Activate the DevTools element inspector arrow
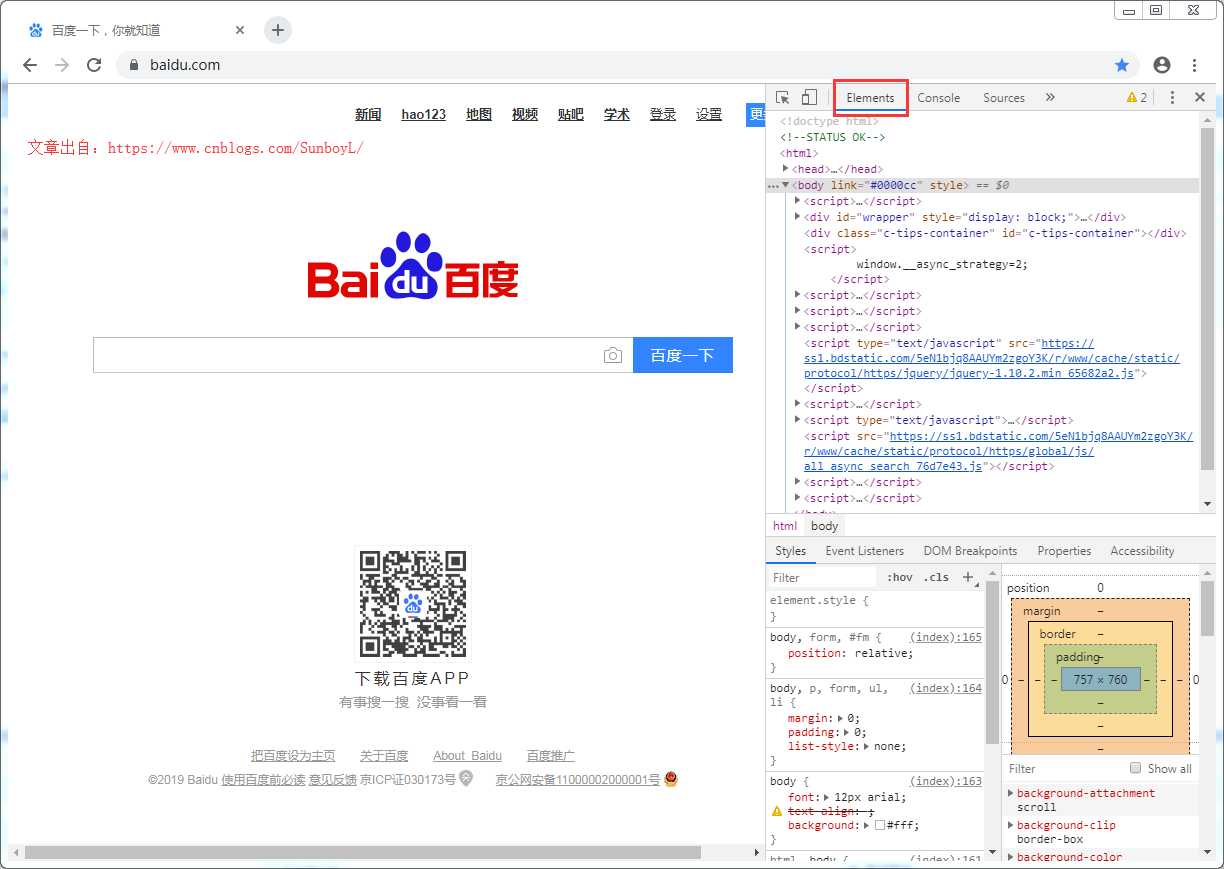This screenshot has width=1224, height=869. 783,97
